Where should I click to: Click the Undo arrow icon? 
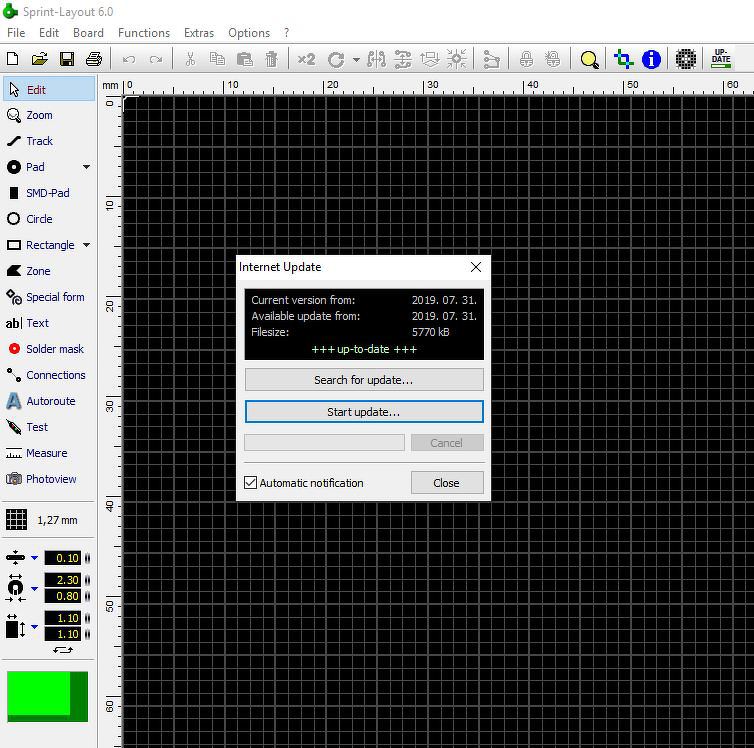pos(128,60)
